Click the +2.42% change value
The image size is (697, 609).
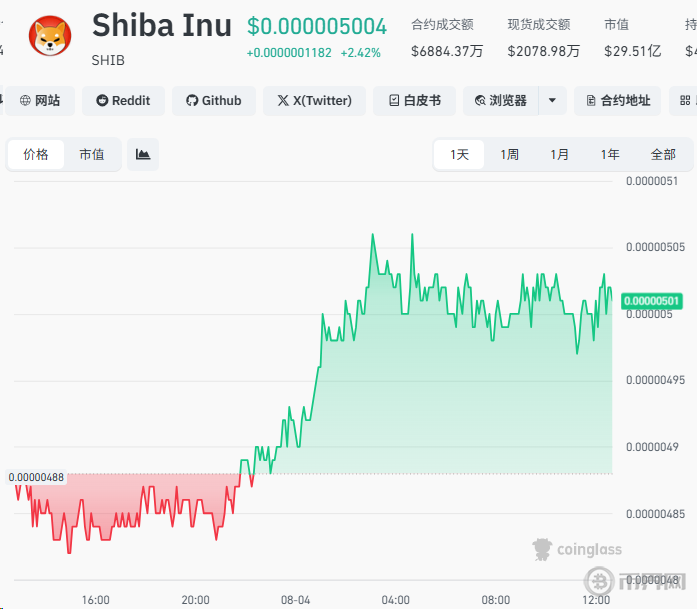tap(361, 53)
